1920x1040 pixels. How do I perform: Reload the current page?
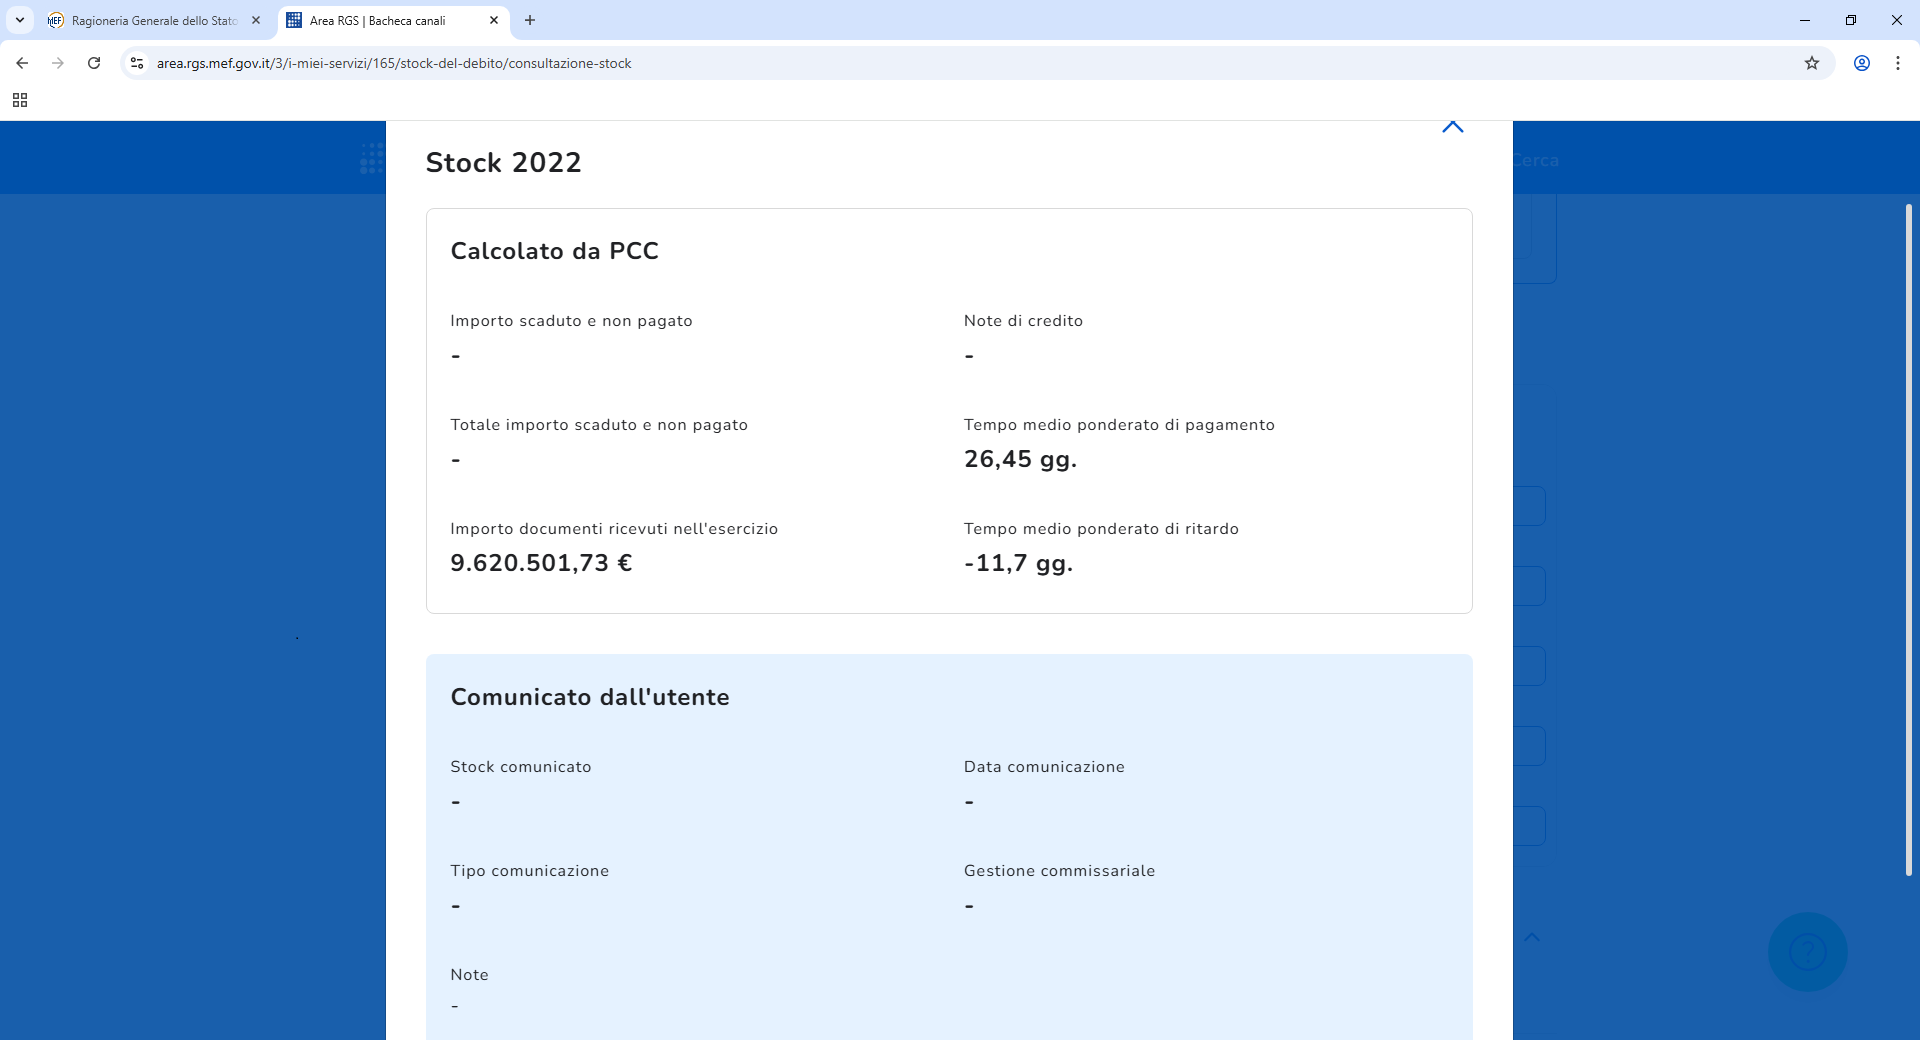click(94, 63)
